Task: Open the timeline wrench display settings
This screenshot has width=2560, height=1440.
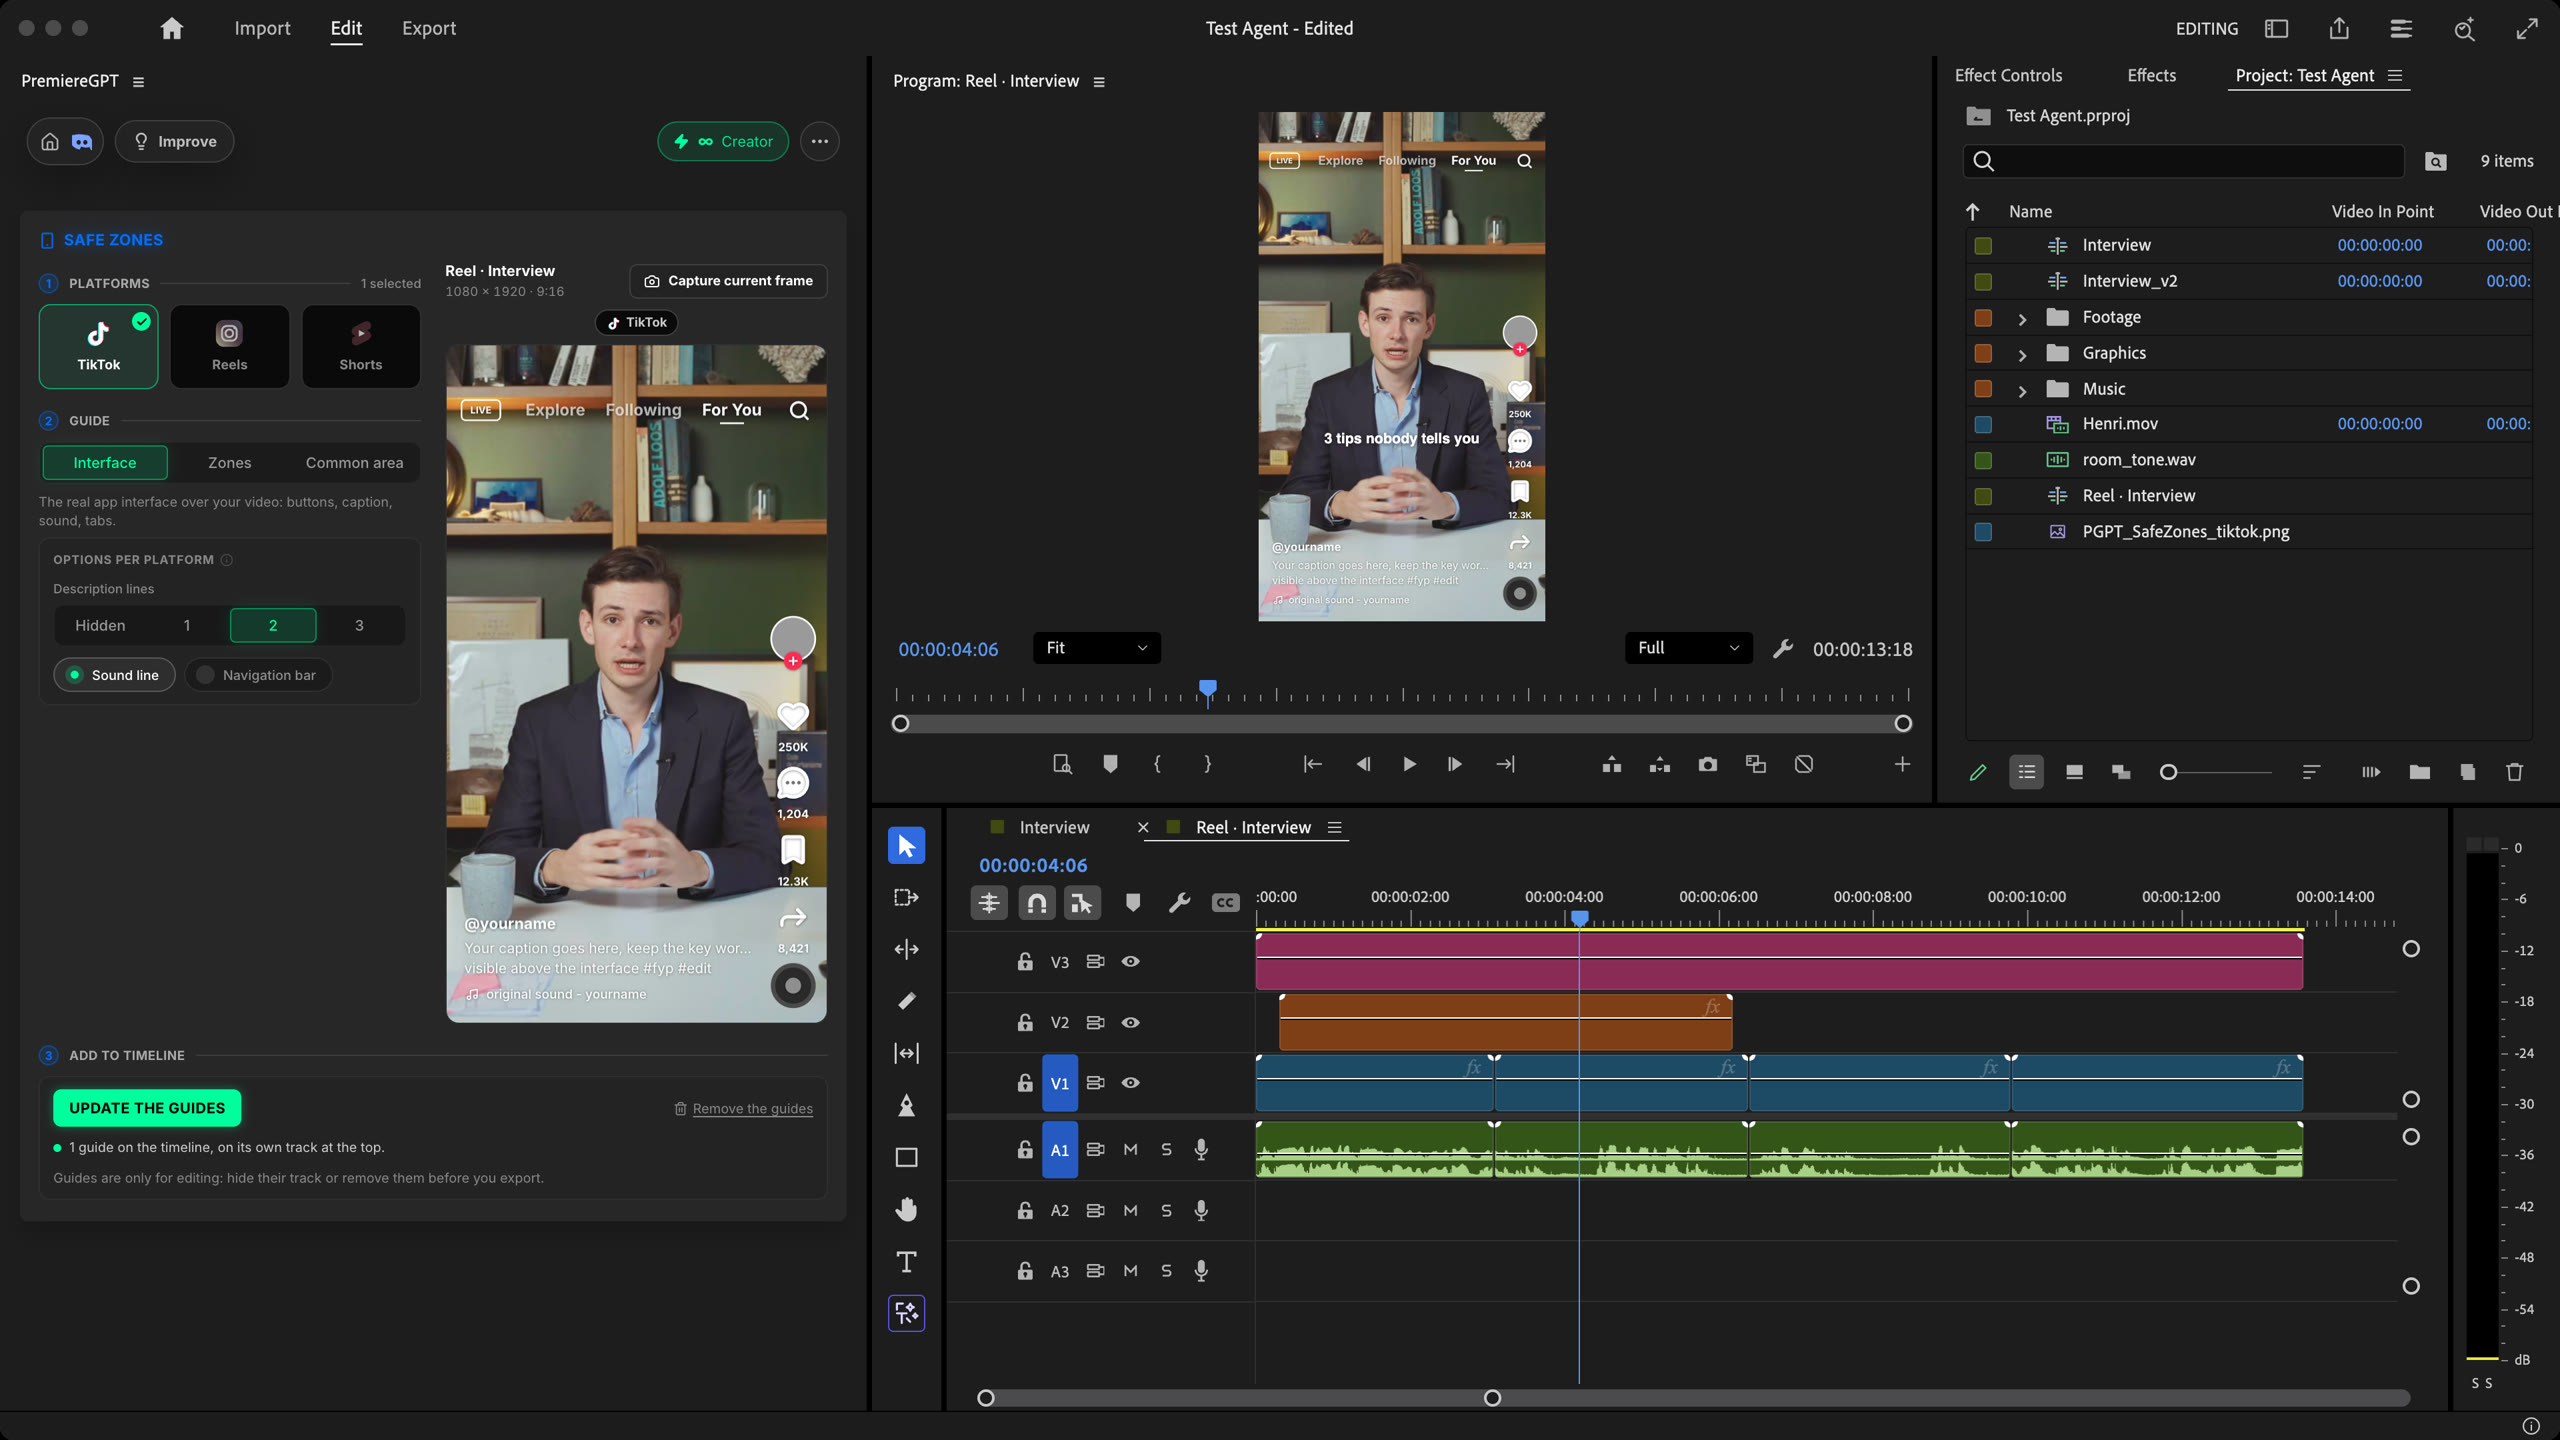Action: pos(1179,903)
